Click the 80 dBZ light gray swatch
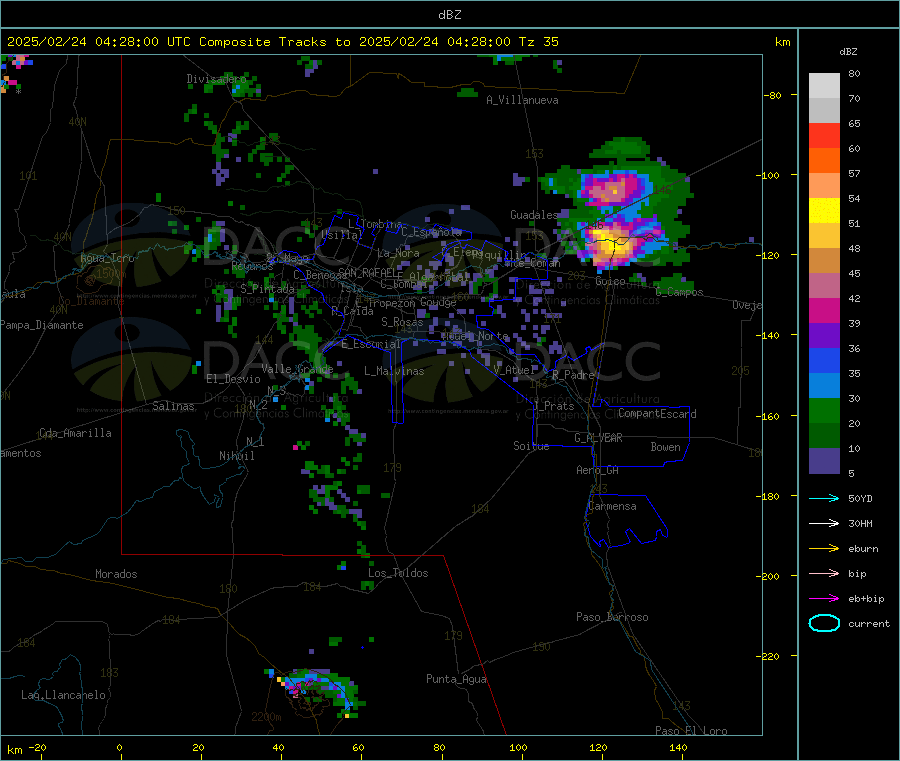 pos(824,86)
